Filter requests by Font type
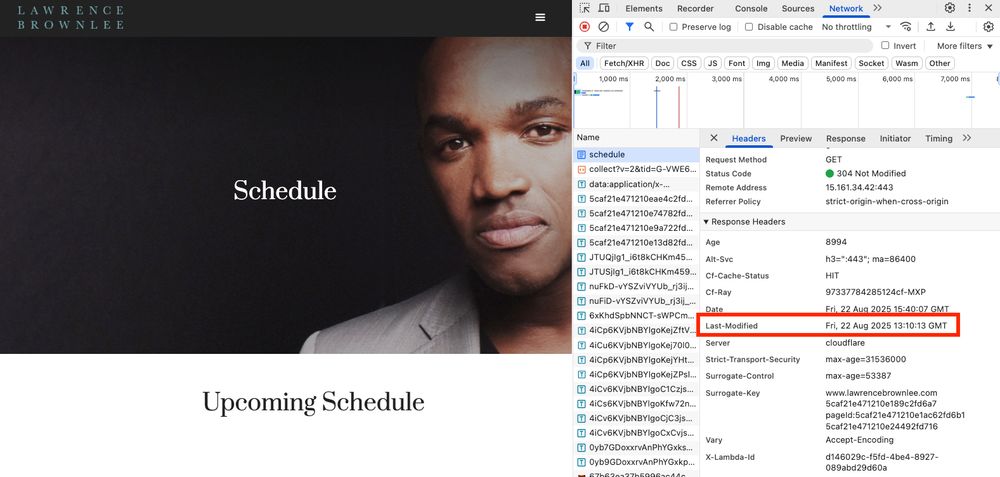Image resolution: width=1000 pixels, height=477 pixels. [x=737, y=63]
